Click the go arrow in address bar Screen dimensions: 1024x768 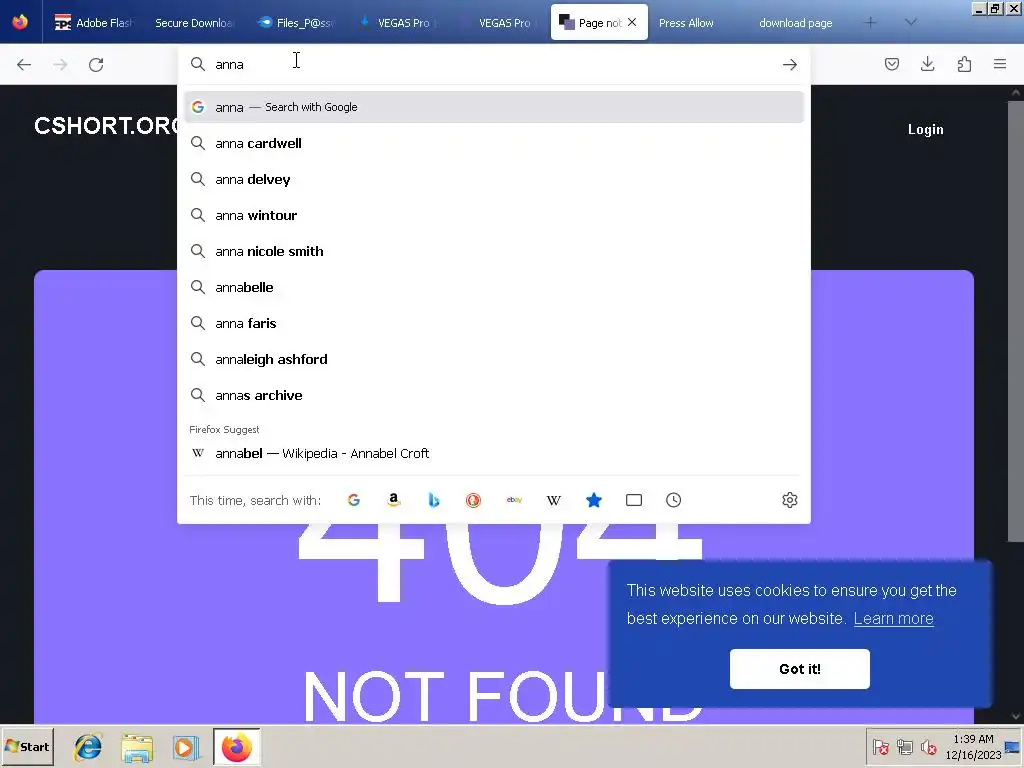(x=790, y=64)
